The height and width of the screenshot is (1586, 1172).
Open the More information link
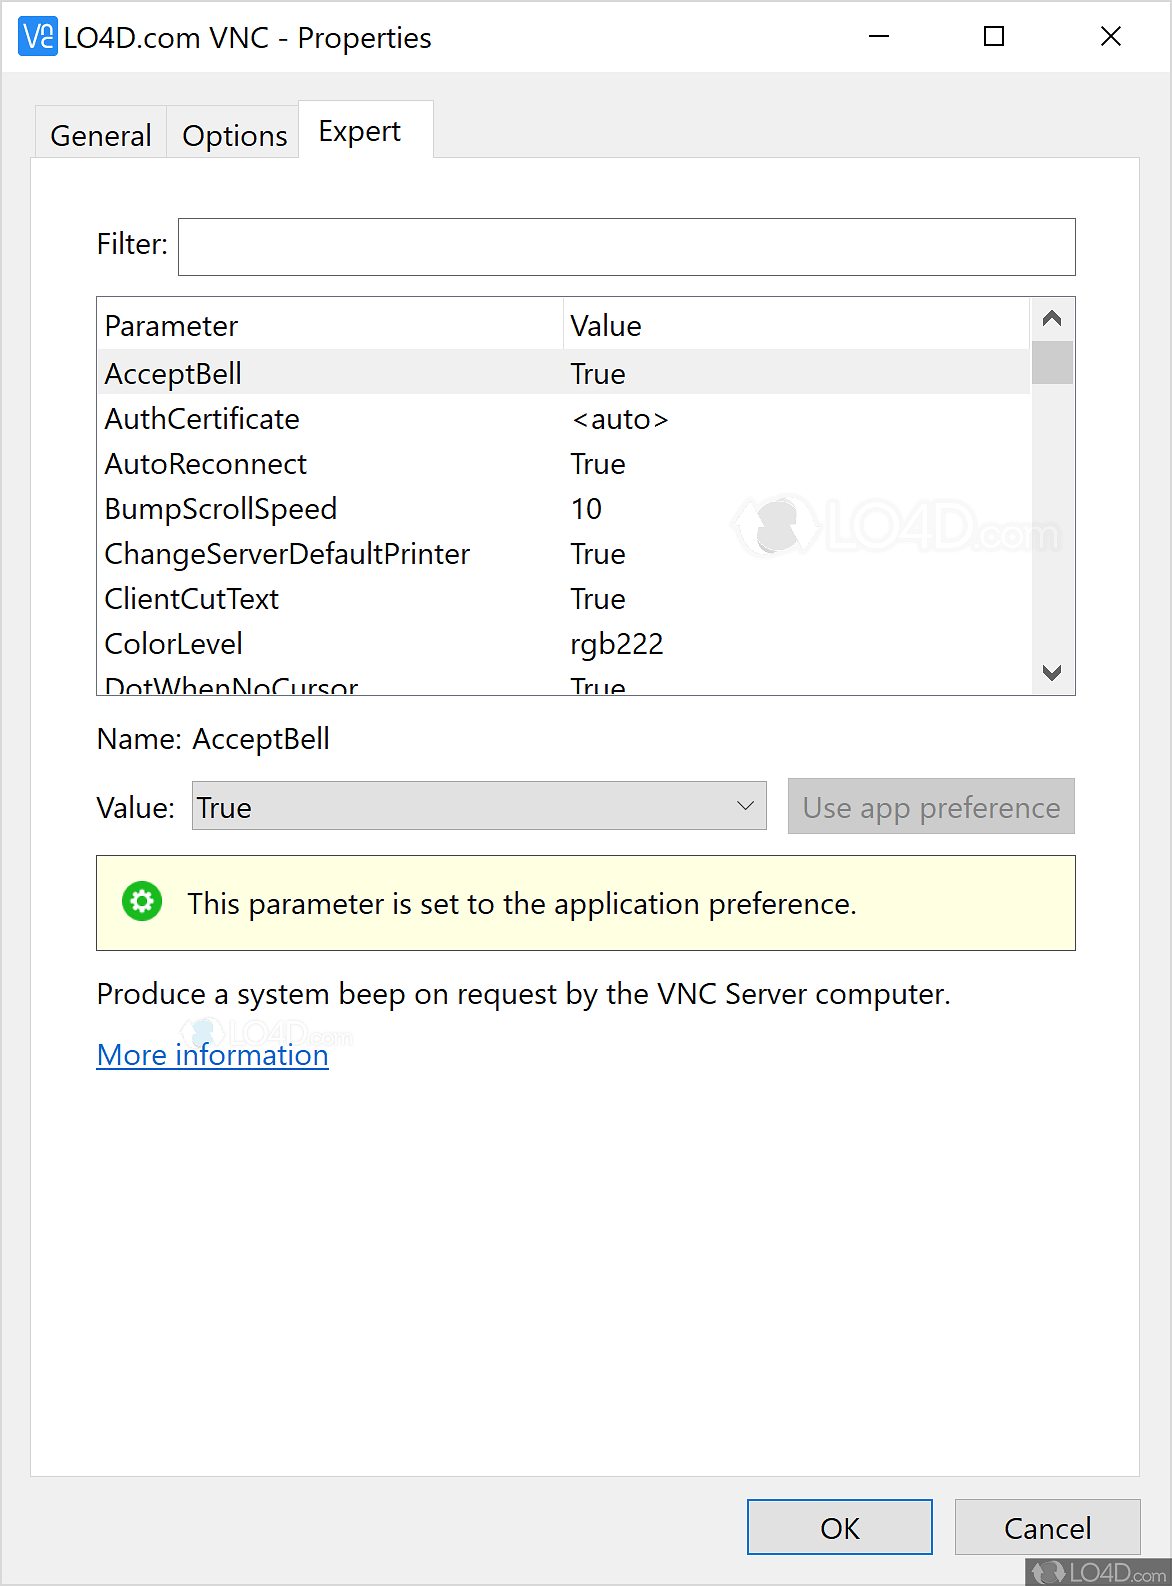click(x=212, y=1055)
